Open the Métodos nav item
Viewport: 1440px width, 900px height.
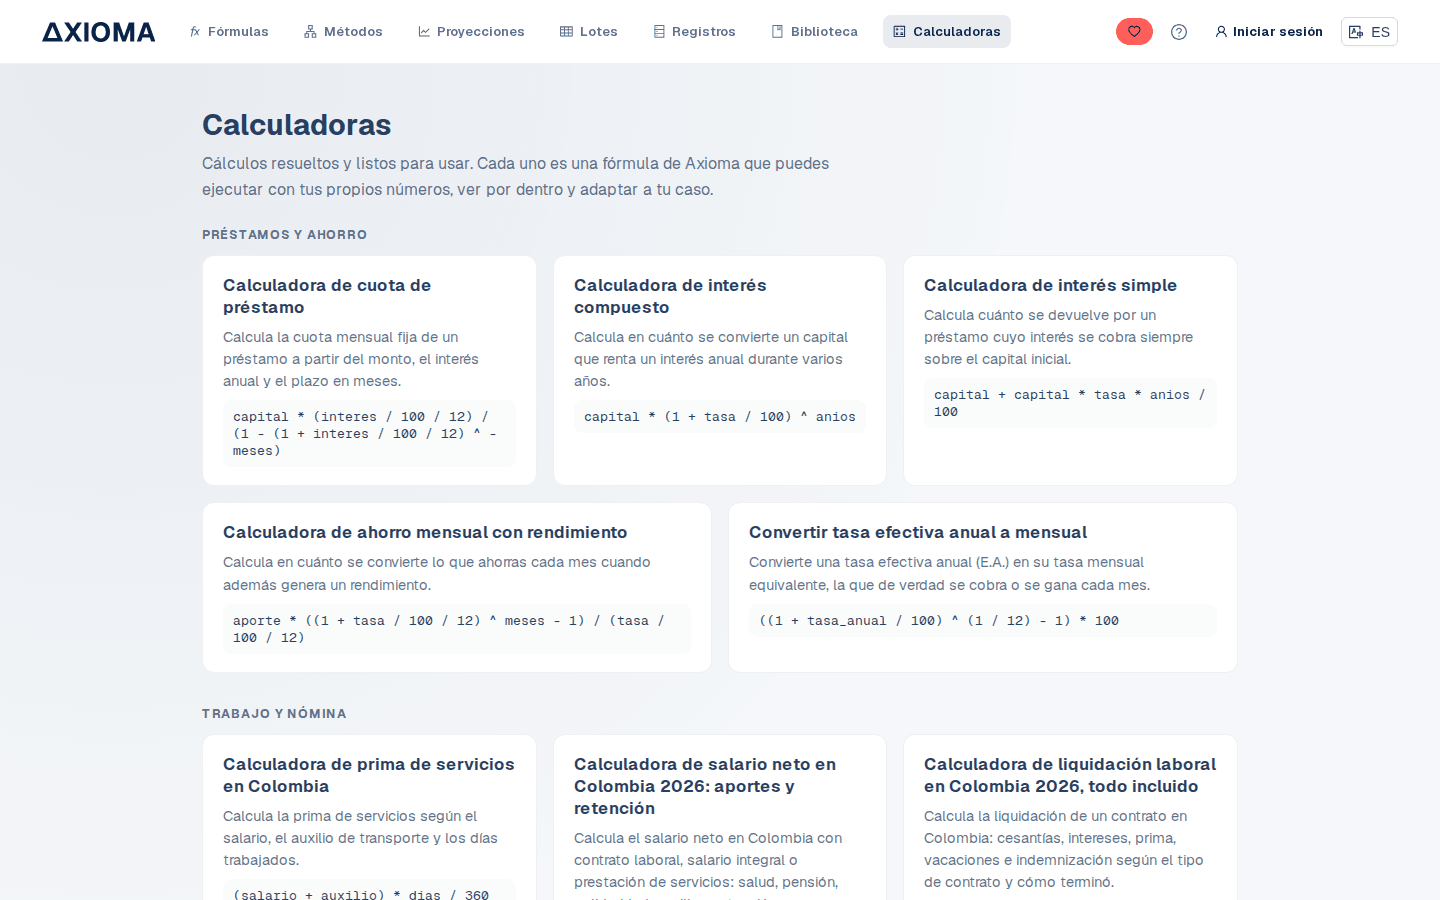[x=343, y=32]
